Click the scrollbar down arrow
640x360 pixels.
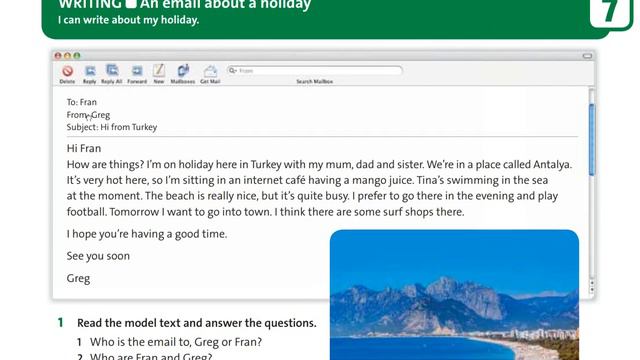[591, 289]
